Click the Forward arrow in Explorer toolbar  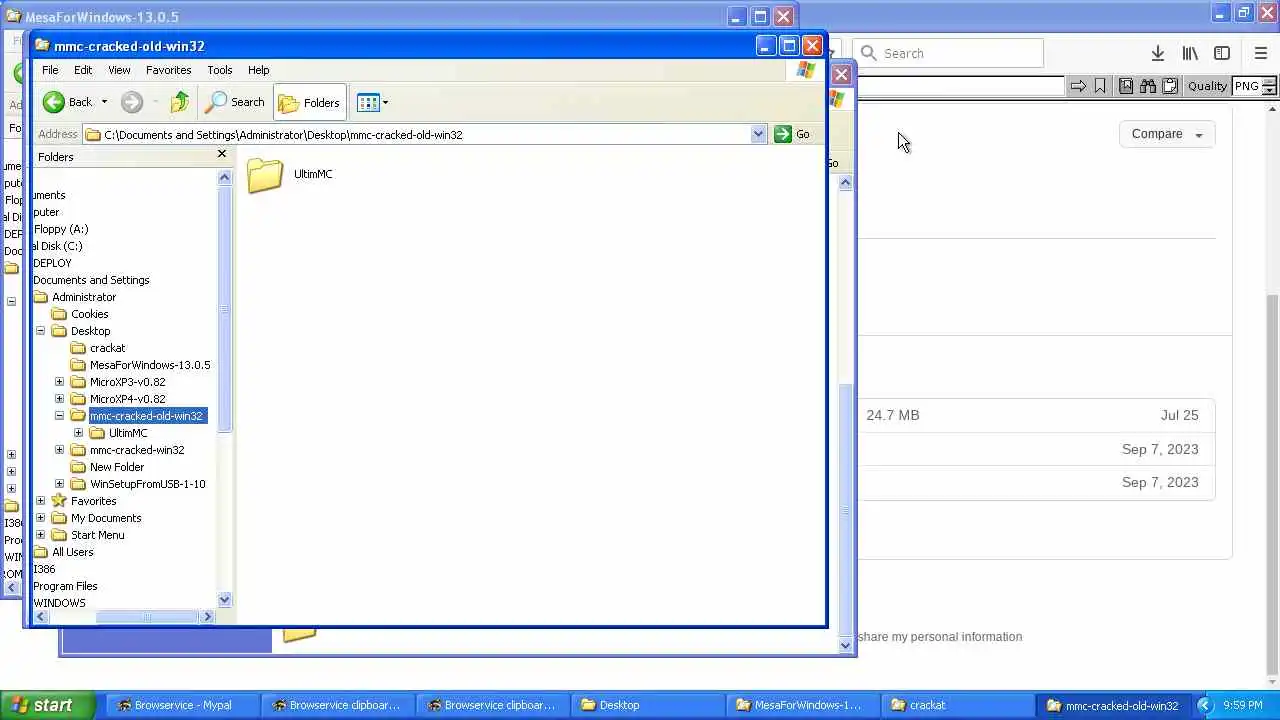tap(131, 102)
